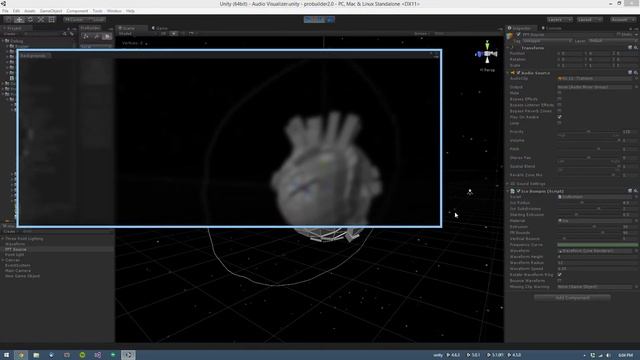
Task: Disable the Audio Source component checkbox
Action: tap(518, 73)
